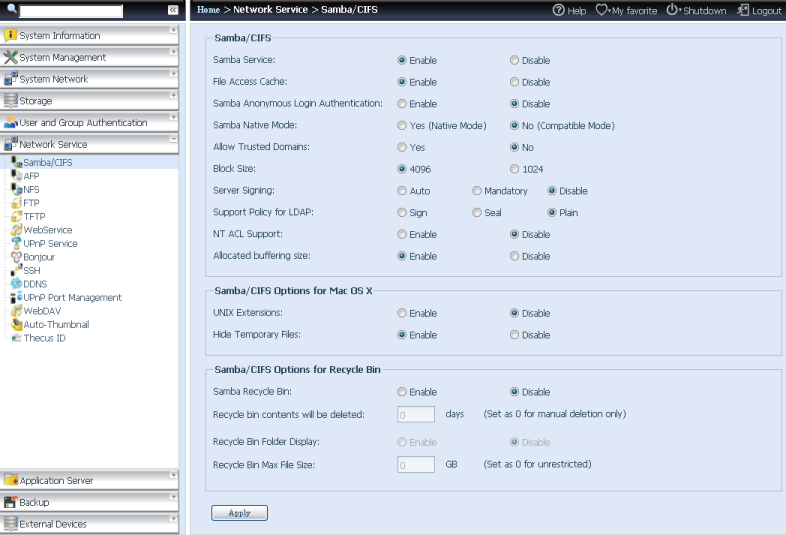Screen dimensions: 786x535
Task: Open My favorite menu
Action: [x=626, y=10]
